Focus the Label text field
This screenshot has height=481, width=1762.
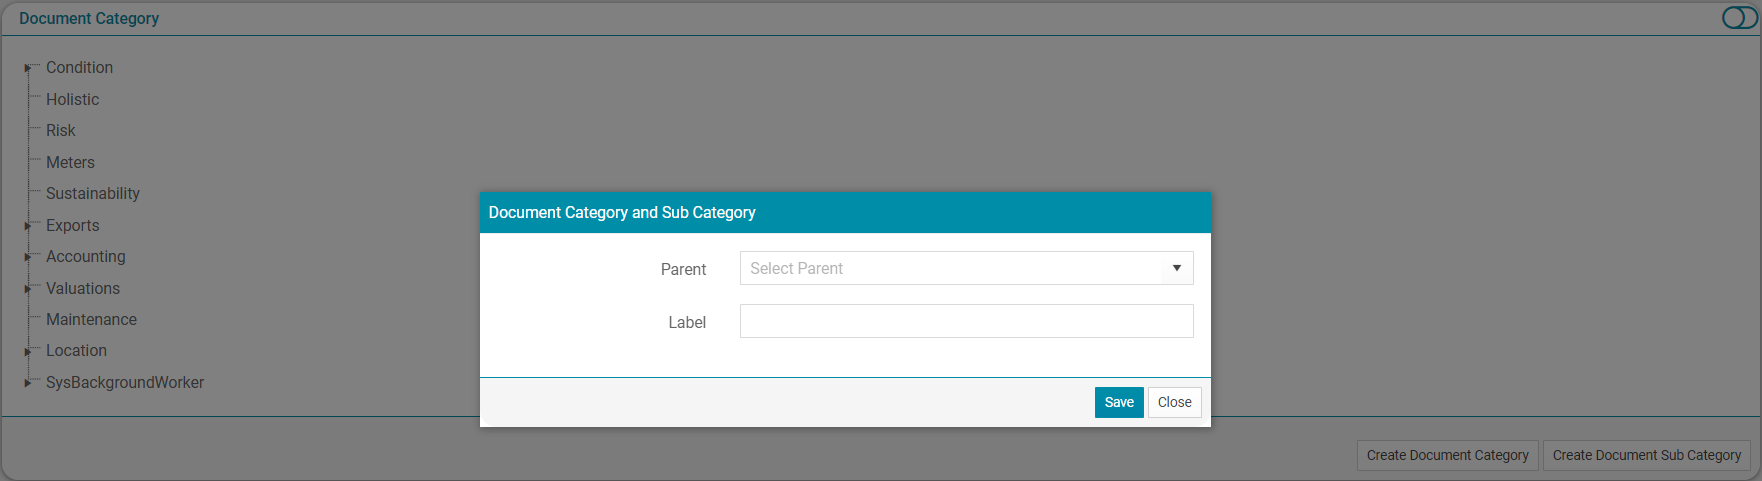[x=966, y=321]
